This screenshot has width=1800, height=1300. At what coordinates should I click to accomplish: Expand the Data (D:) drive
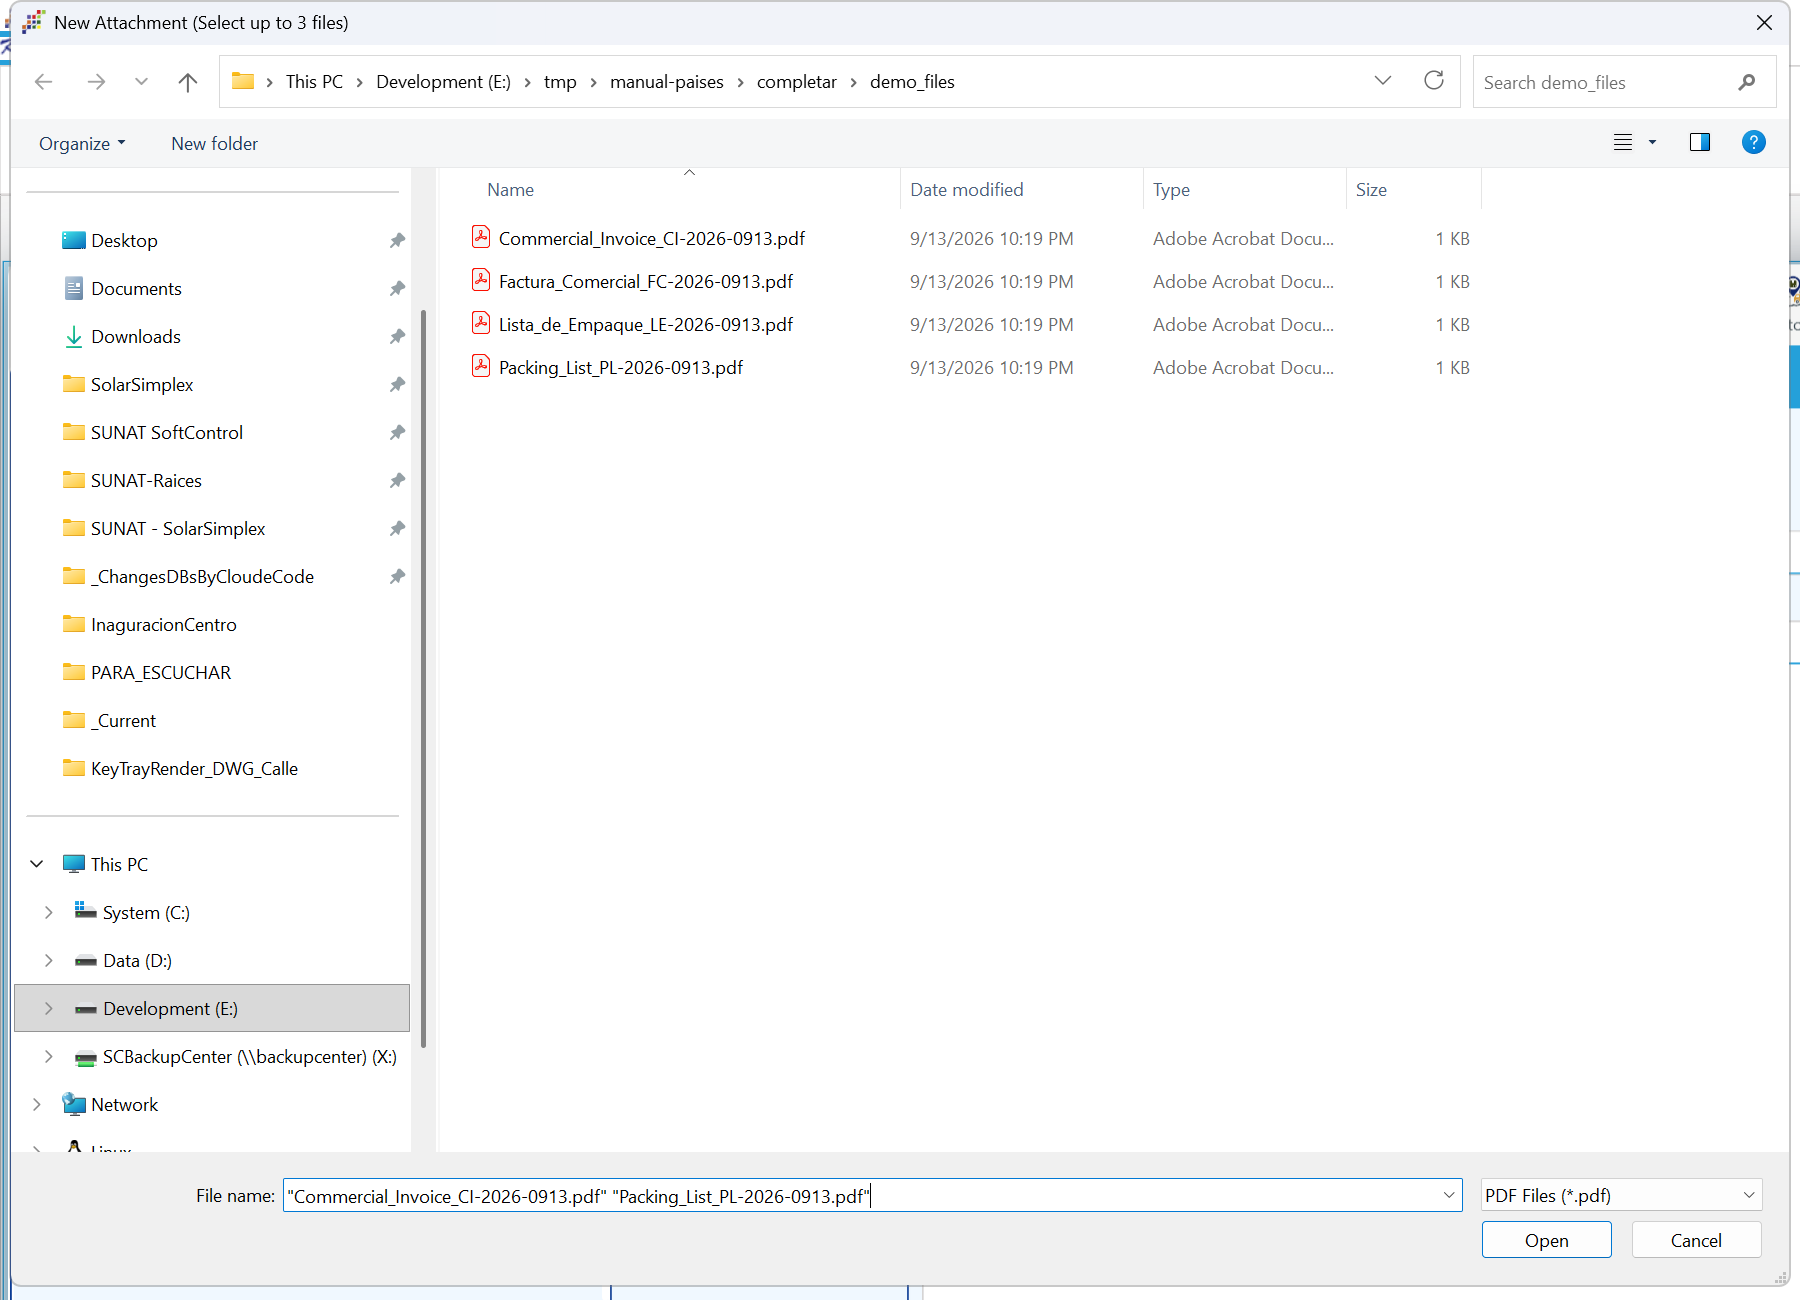click(48, 960)
